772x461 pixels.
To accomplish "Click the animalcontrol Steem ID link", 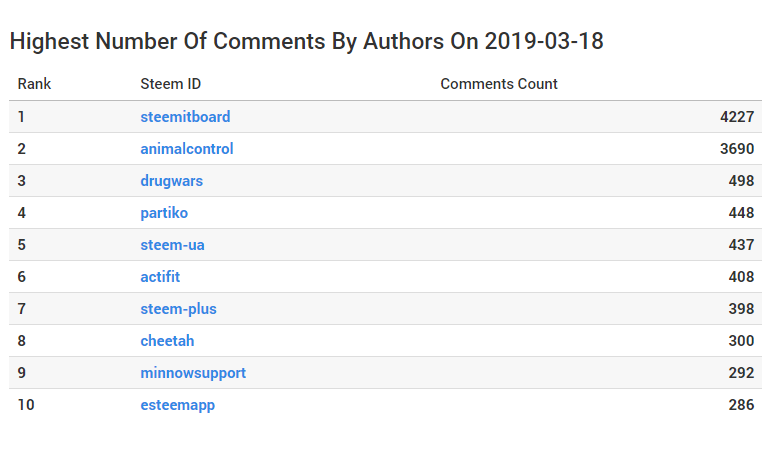I will [187, 149].
